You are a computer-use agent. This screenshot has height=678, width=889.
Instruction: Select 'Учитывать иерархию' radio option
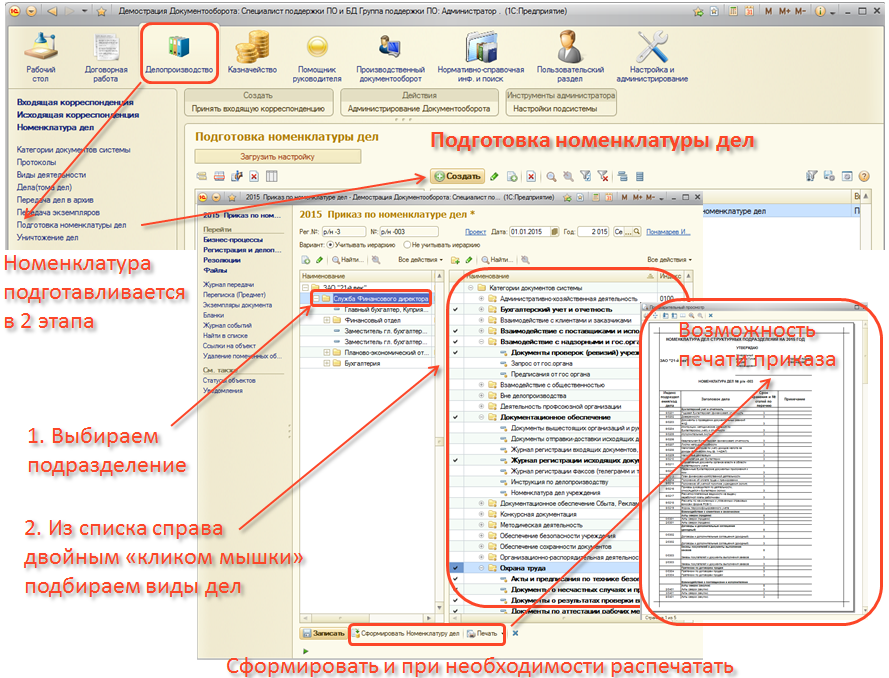tap(331, 244)
